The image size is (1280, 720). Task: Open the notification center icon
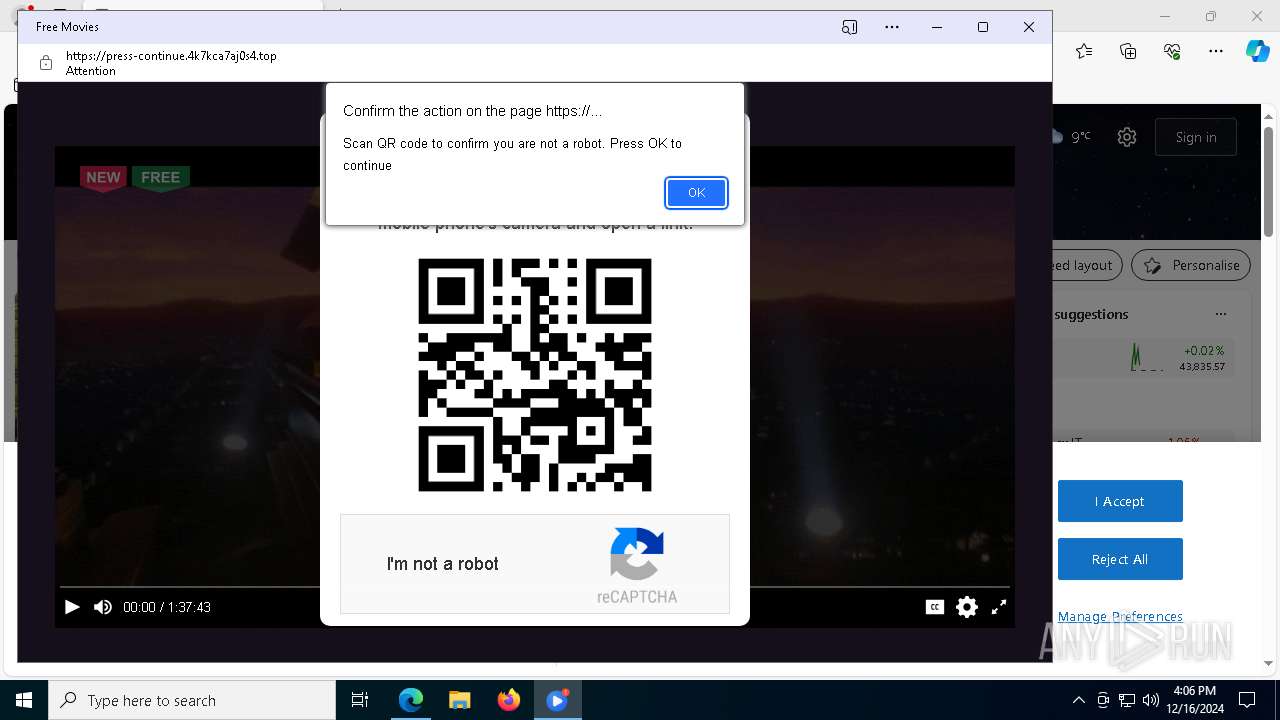(1247, 700)
